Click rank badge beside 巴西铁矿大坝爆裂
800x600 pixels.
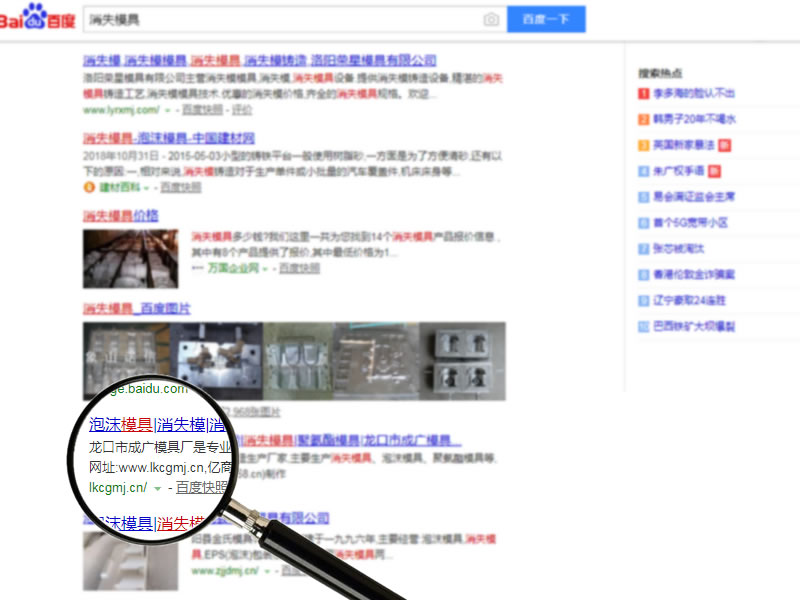click(x=643, y=327)
